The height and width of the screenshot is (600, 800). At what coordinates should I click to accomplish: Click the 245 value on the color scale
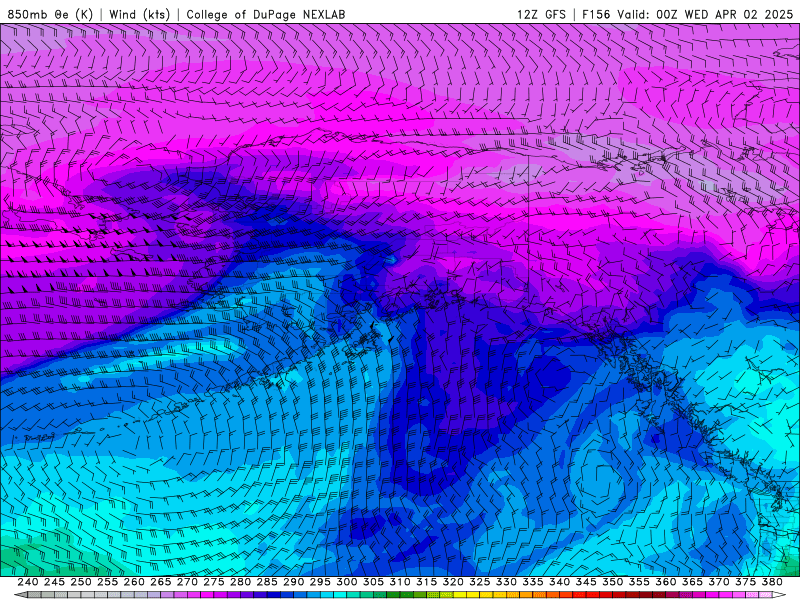[x=54, y=582]
